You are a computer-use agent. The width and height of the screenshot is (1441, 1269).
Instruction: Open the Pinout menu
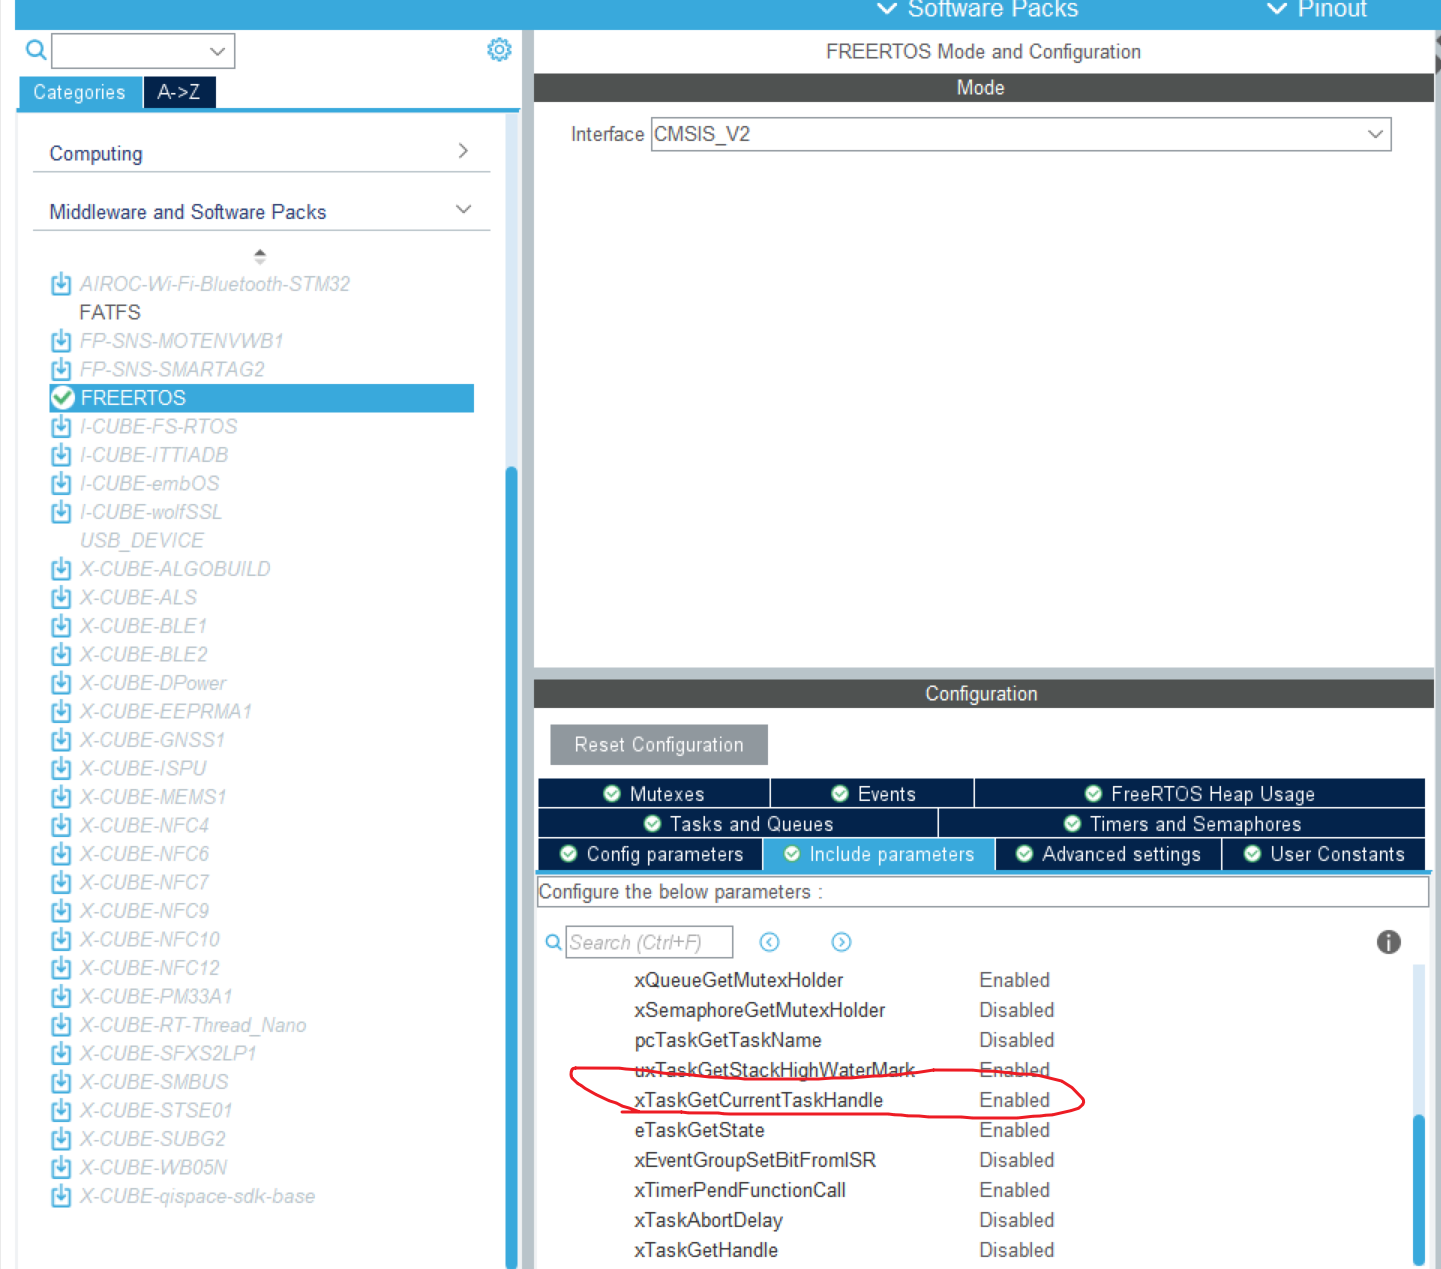(1317, 10)
